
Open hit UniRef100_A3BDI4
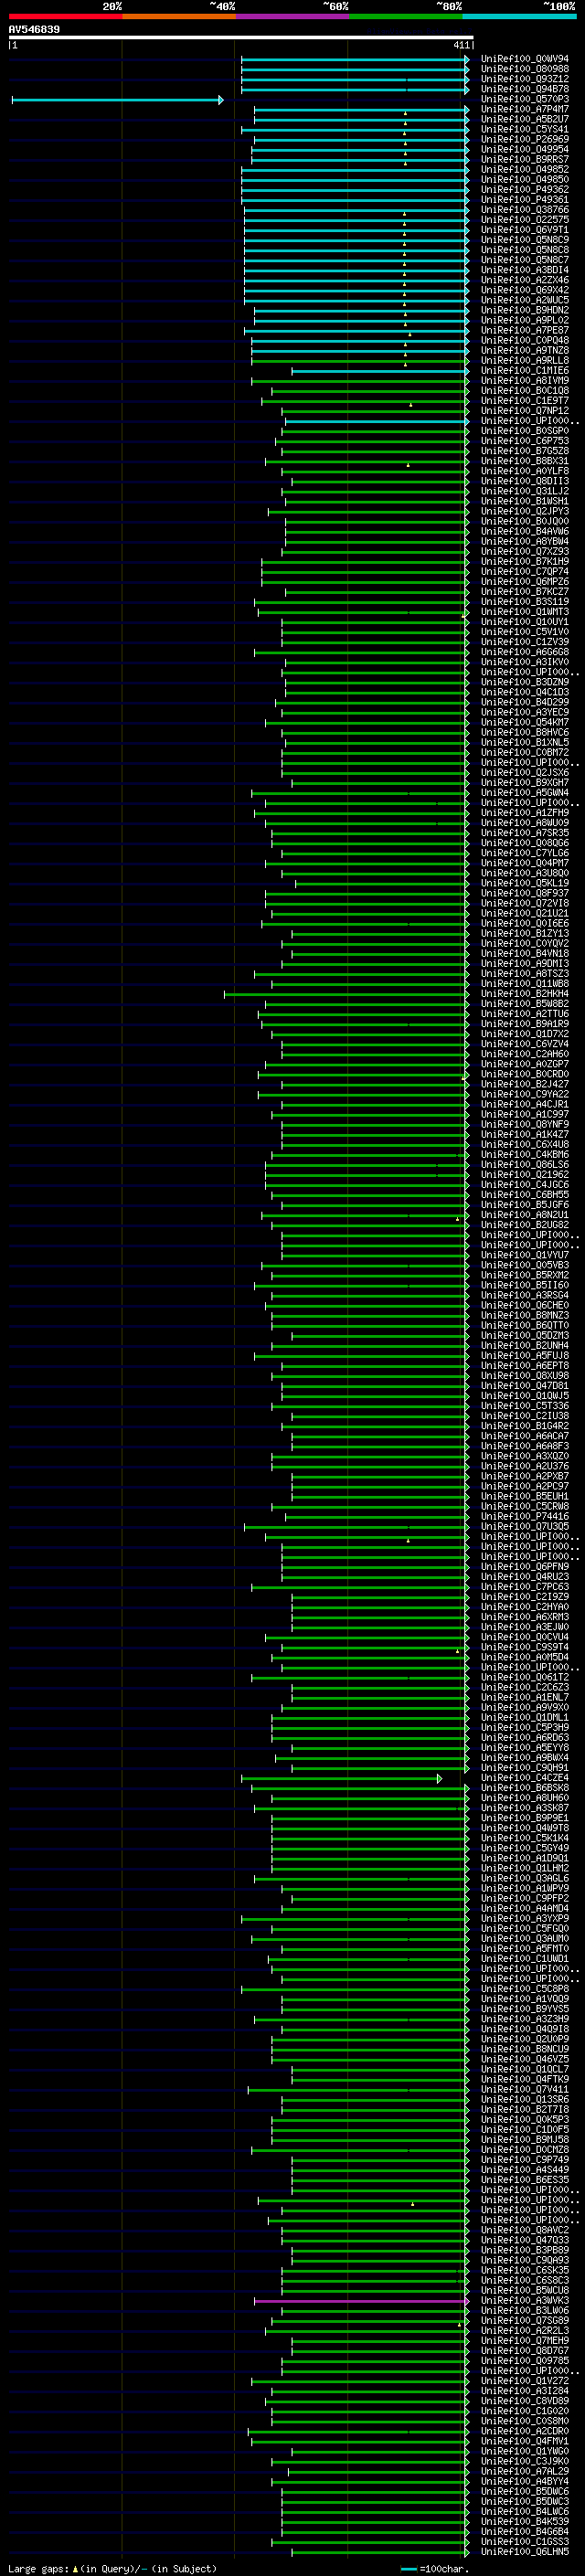point(525,271)
